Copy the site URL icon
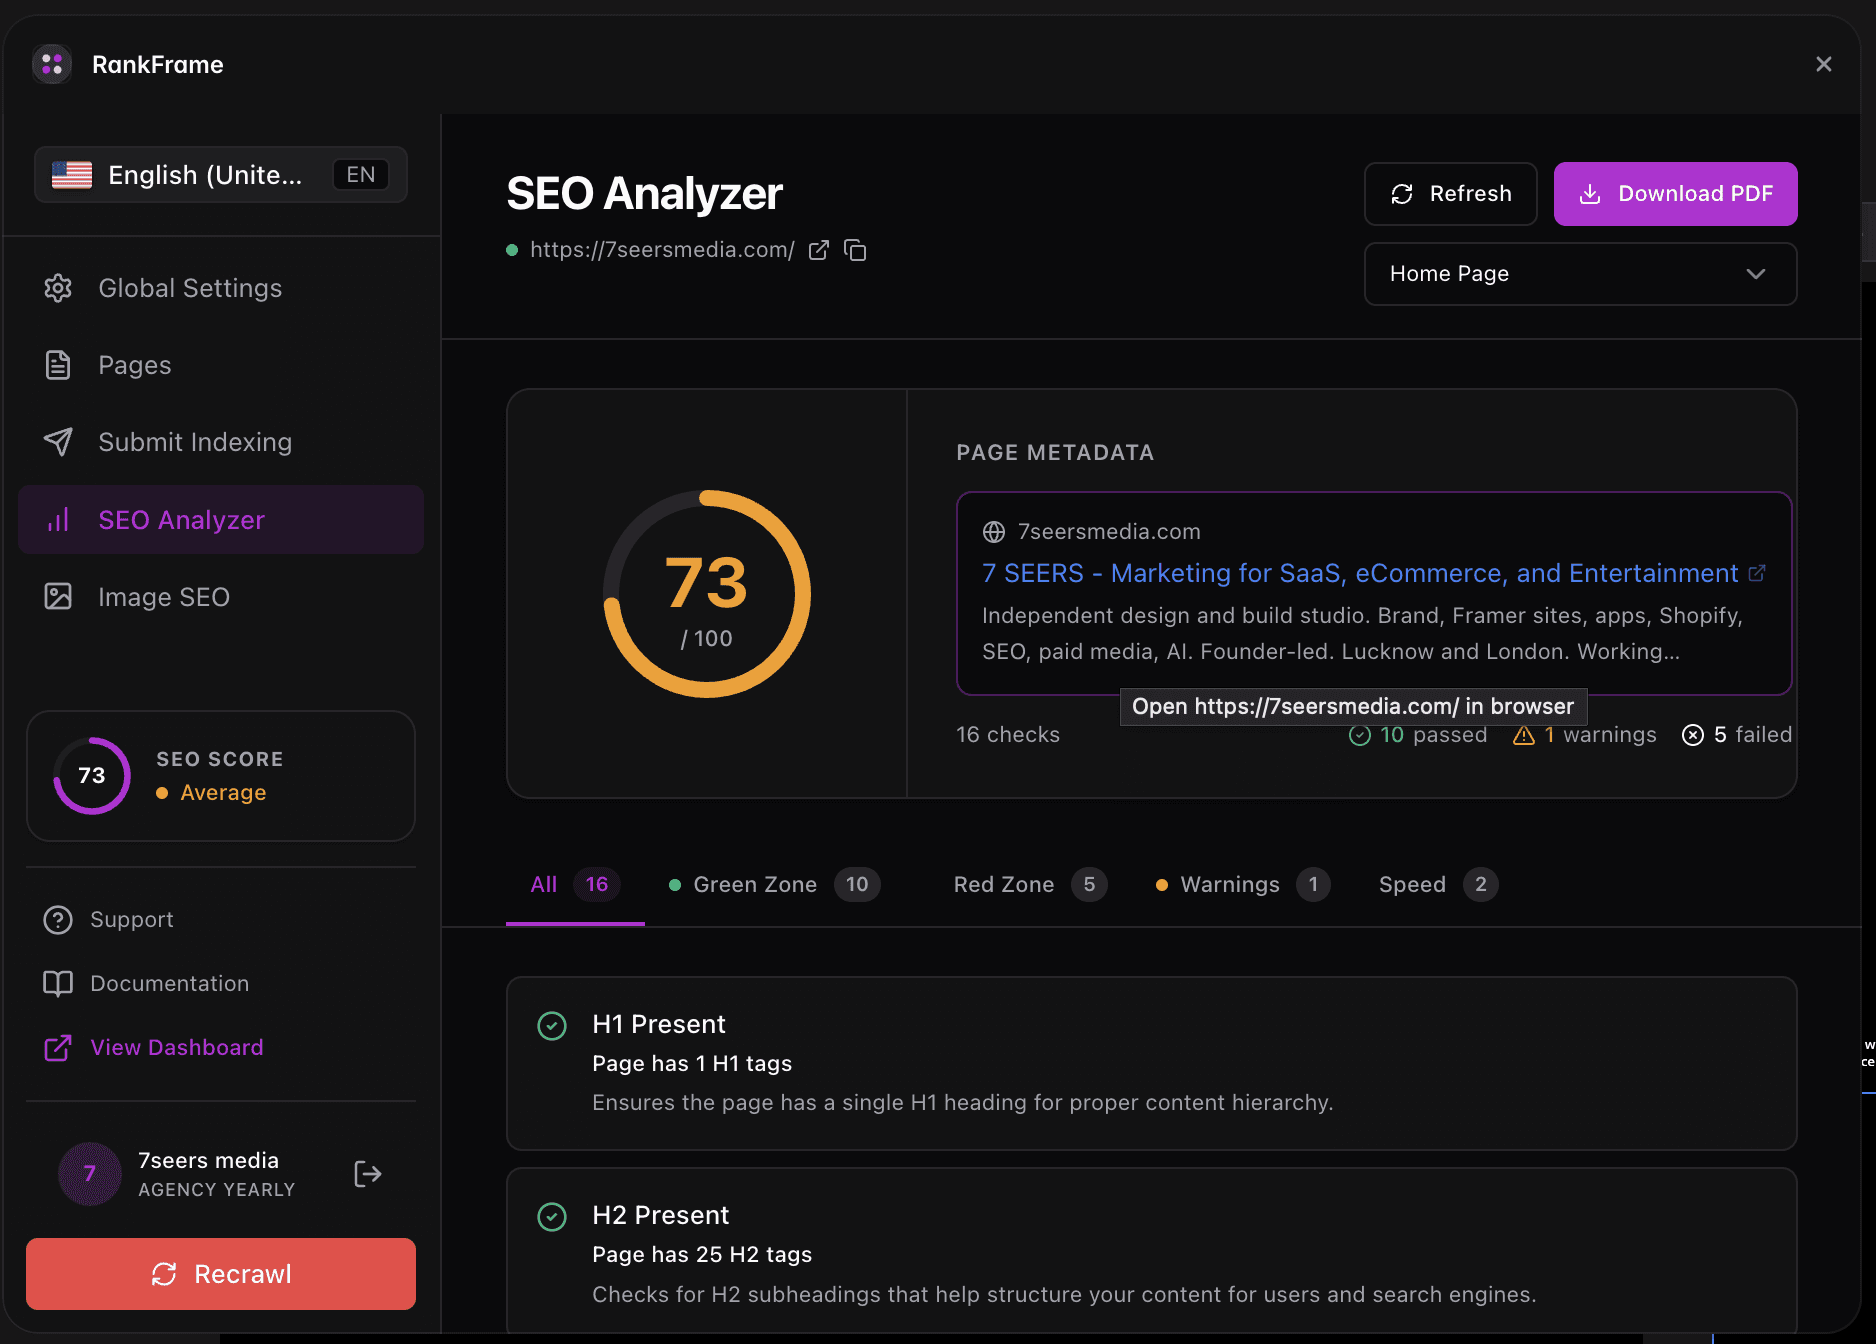This screenshot has height=1344, width=1876. [855, 250]
